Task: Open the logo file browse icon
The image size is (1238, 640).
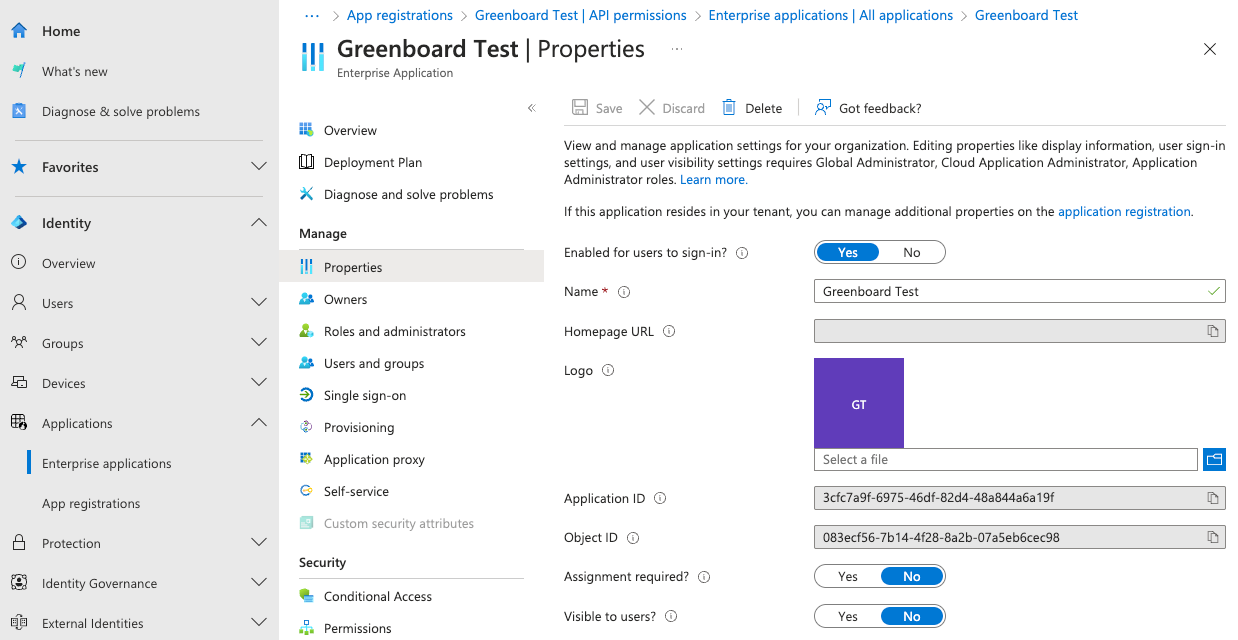Action: click(x=1214, y=459)
